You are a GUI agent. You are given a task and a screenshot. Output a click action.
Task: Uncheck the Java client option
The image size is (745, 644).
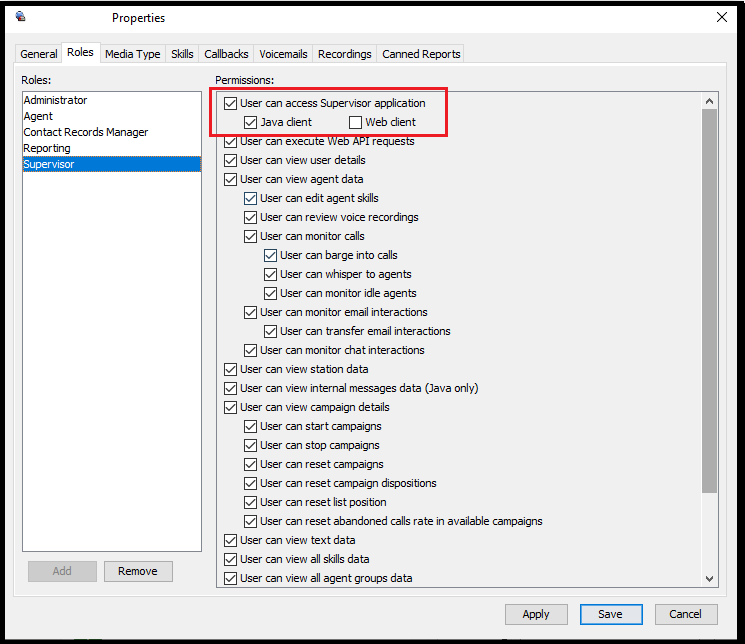pyautogui.click(x=250, y=122)
